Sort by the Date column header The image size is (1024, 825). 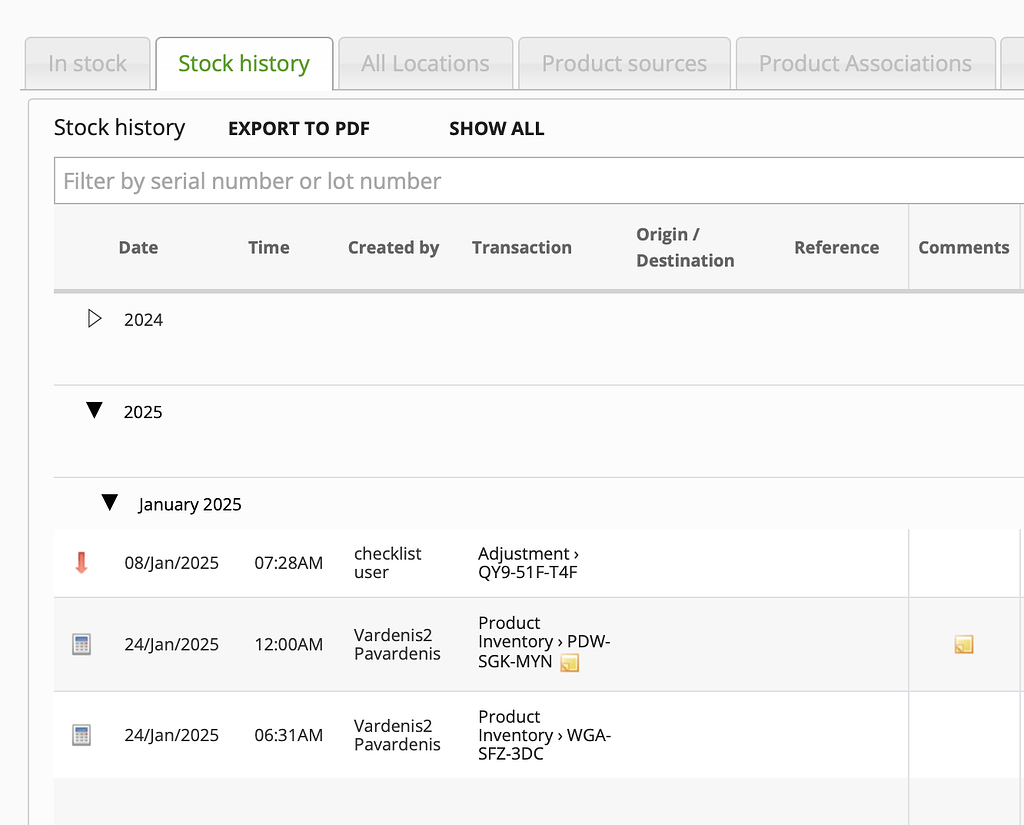point(138,248)
